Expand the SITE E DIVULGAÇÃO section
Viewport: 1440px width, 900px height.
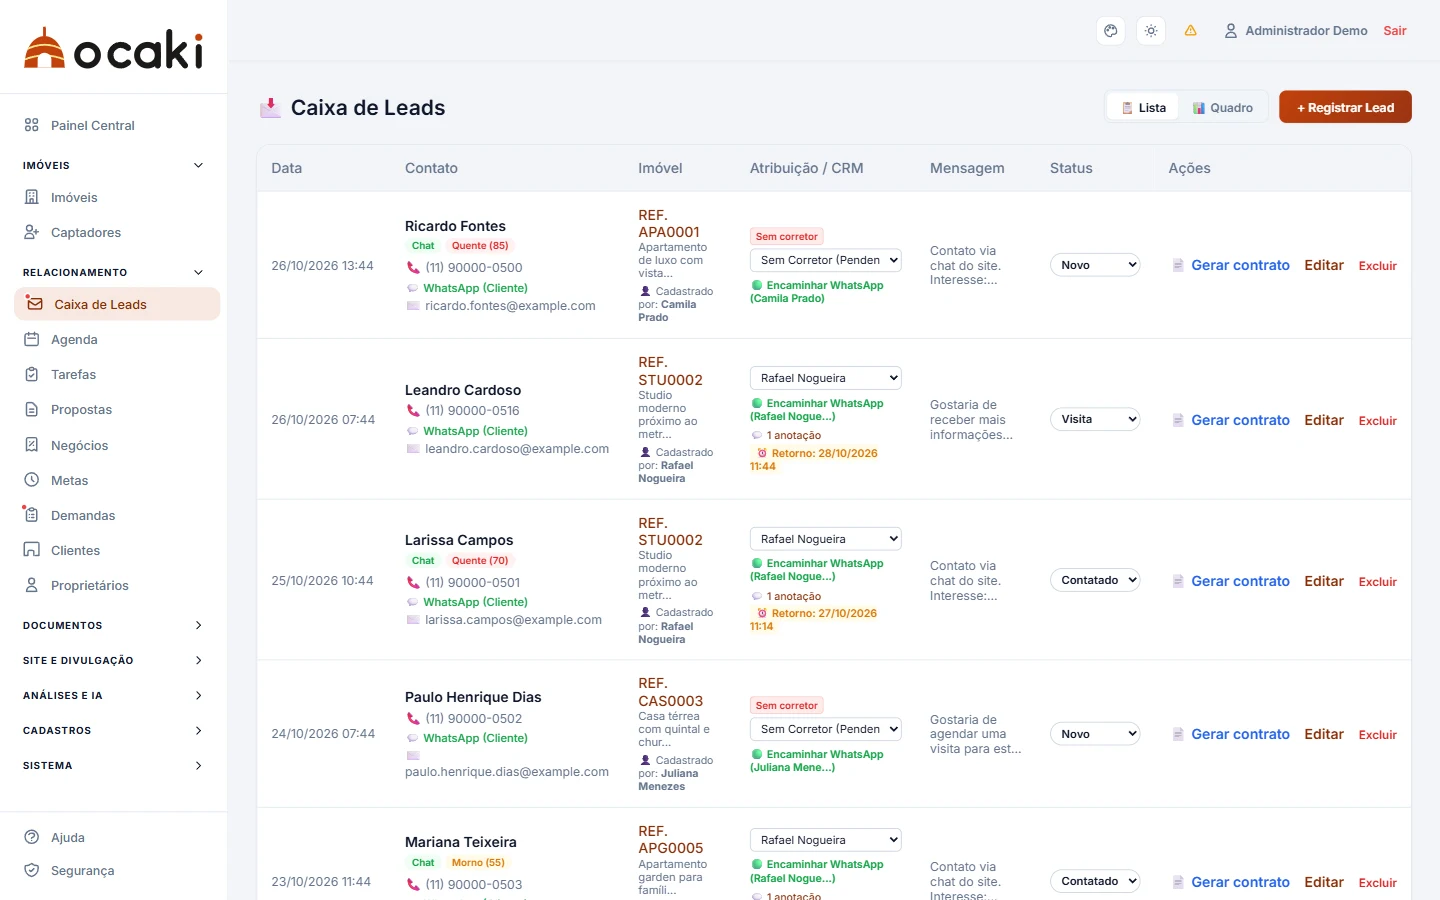tap(113, 660)
